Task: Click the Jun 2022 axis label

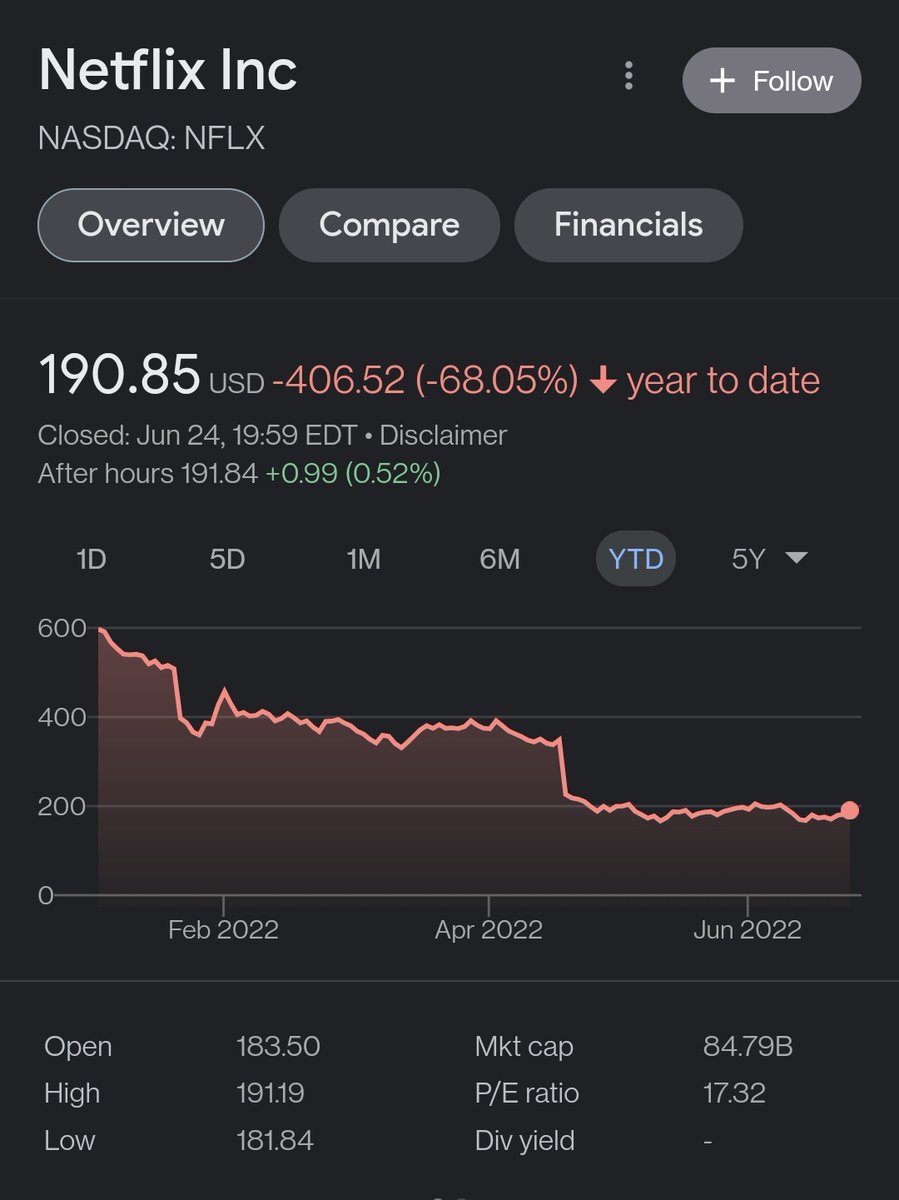Action: pos(747,930)
